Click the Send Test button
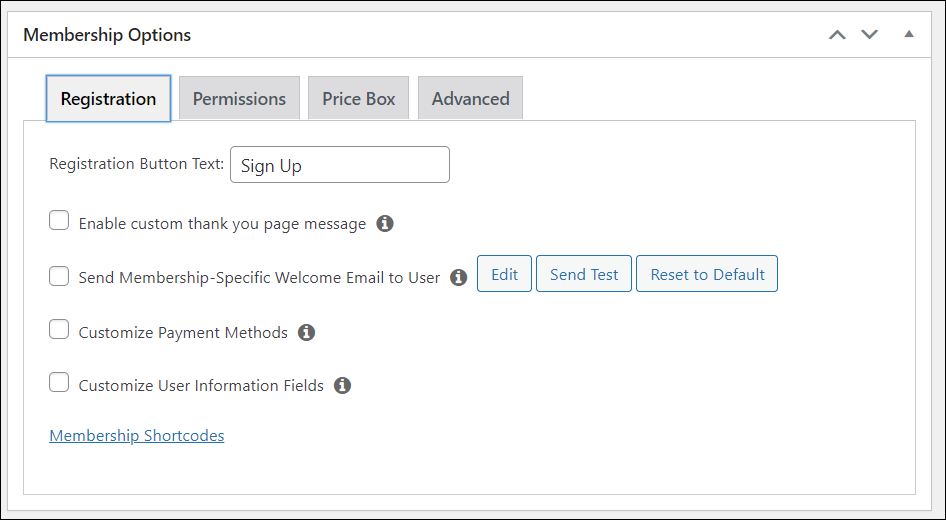The width and height of the screenshot is (946, 520). 584,274
